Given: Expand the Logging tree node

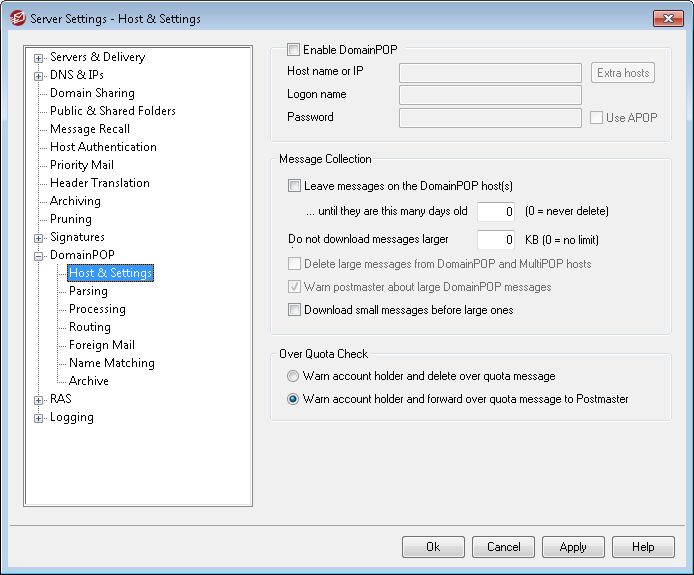Looking at the screenshot, I should 39,419.
